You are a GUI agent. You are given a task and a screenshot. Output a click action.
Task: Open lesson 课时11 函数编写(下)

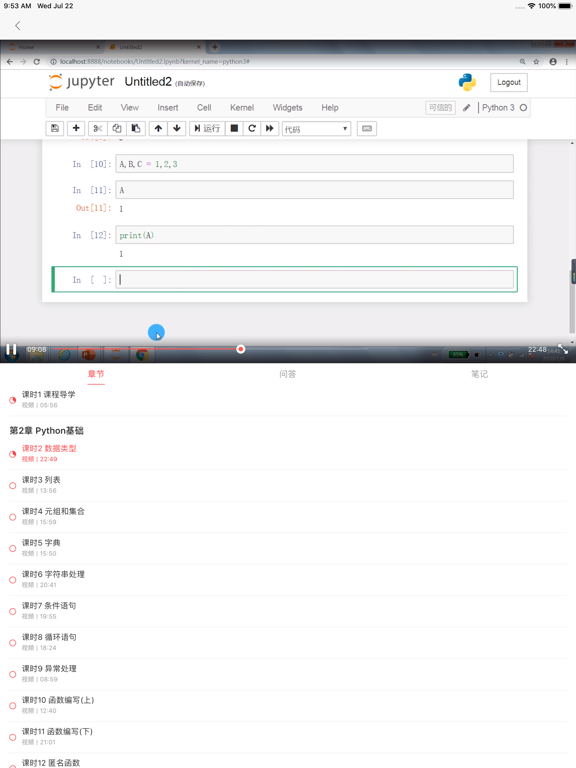click(288, 736)
